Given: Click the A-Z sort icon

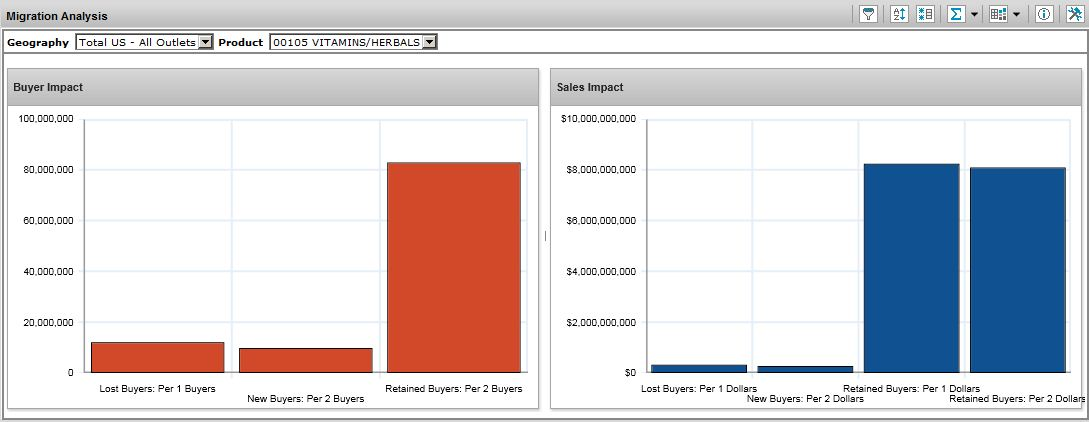Looking at the screenshot, I should (x=899, y=15).
